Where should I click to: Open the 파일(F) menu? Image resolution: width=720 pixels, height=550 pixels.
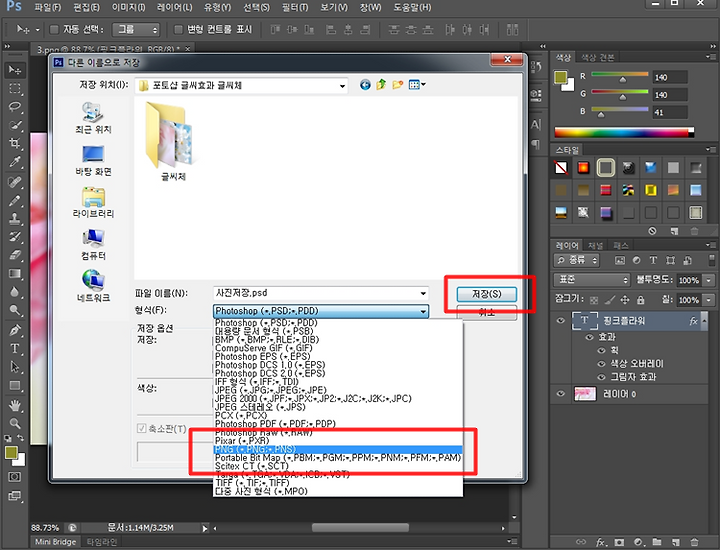48,7
